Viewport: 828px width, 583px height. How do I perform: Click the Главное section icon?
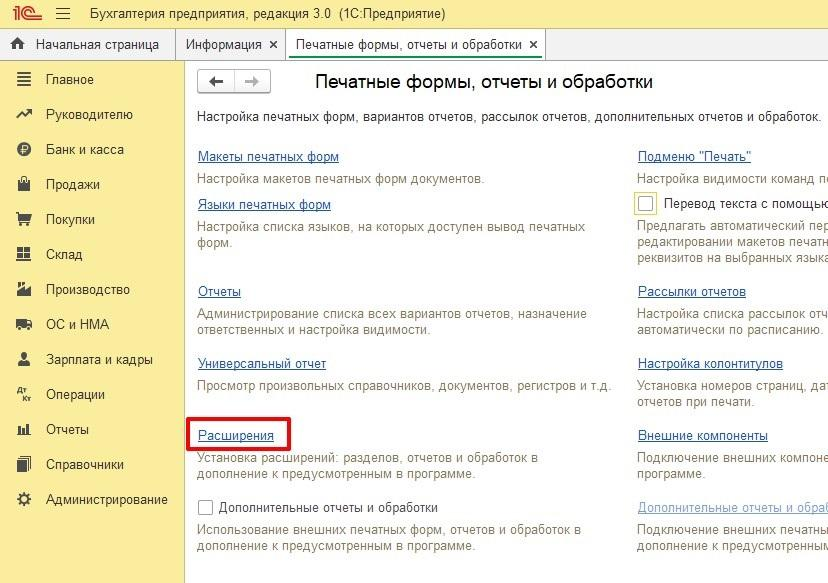(x=24, y=79)
